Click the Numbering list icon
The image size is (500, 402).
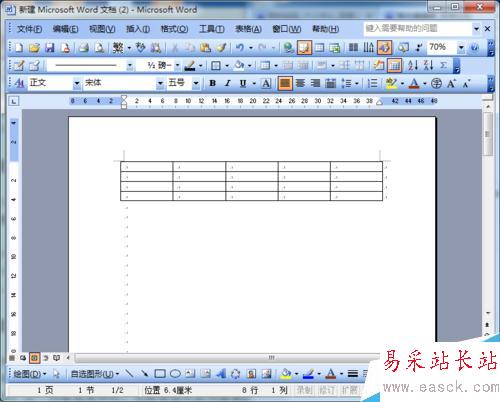tap(372, 83)
